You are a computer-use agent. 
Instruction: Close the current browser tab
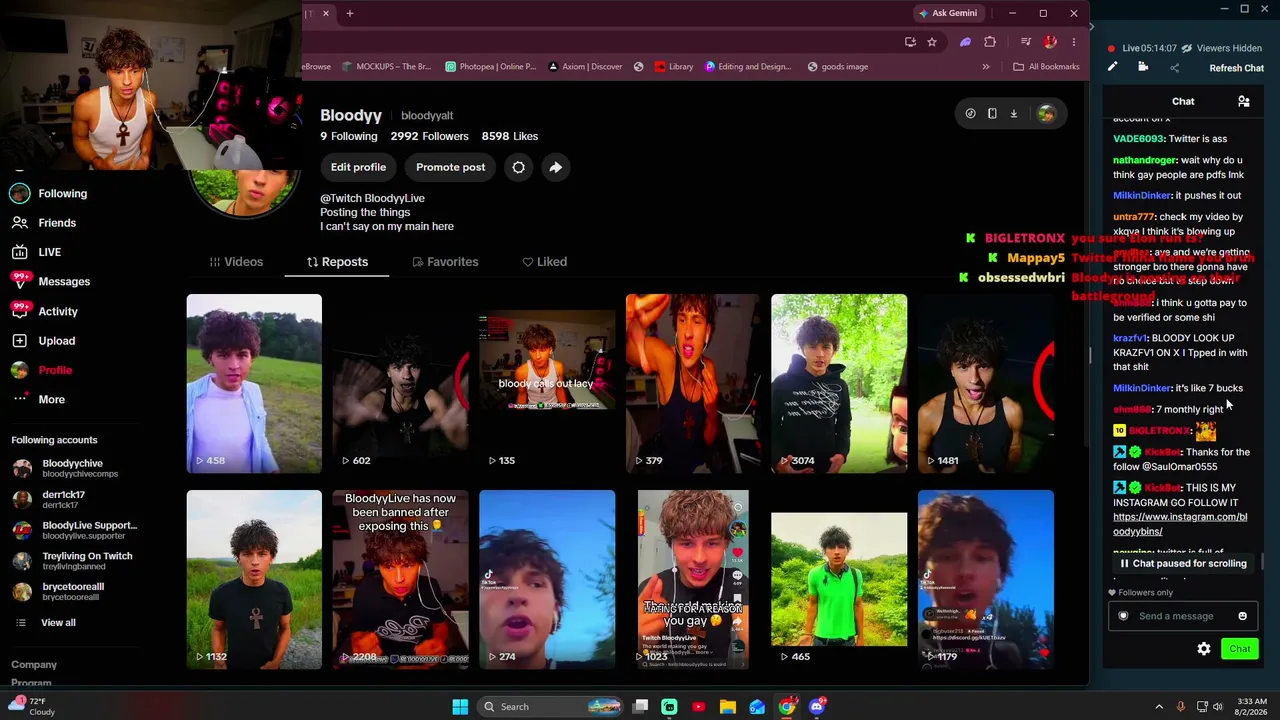point(325,13)
